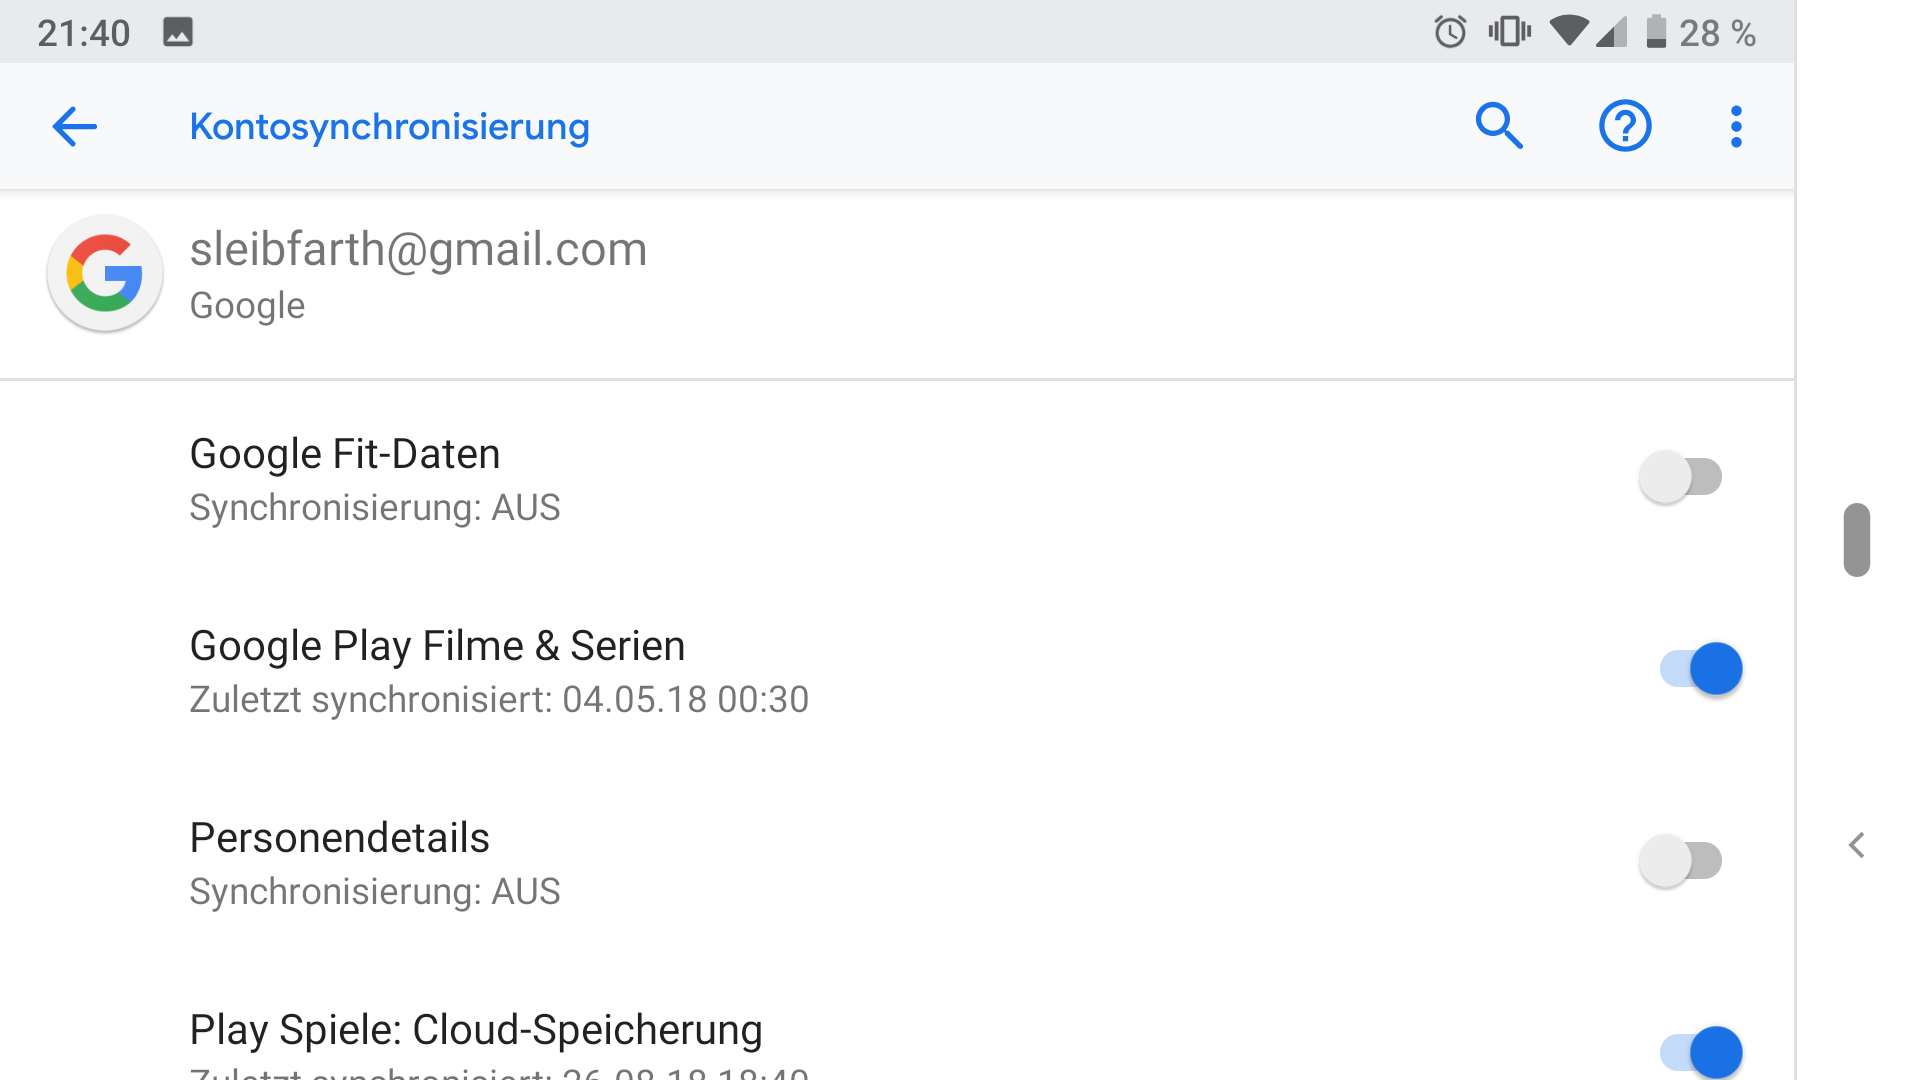Screen dimensions: 1920x1080
Task: Select the Kontosynchronisierung title
Action: [390, 127]
